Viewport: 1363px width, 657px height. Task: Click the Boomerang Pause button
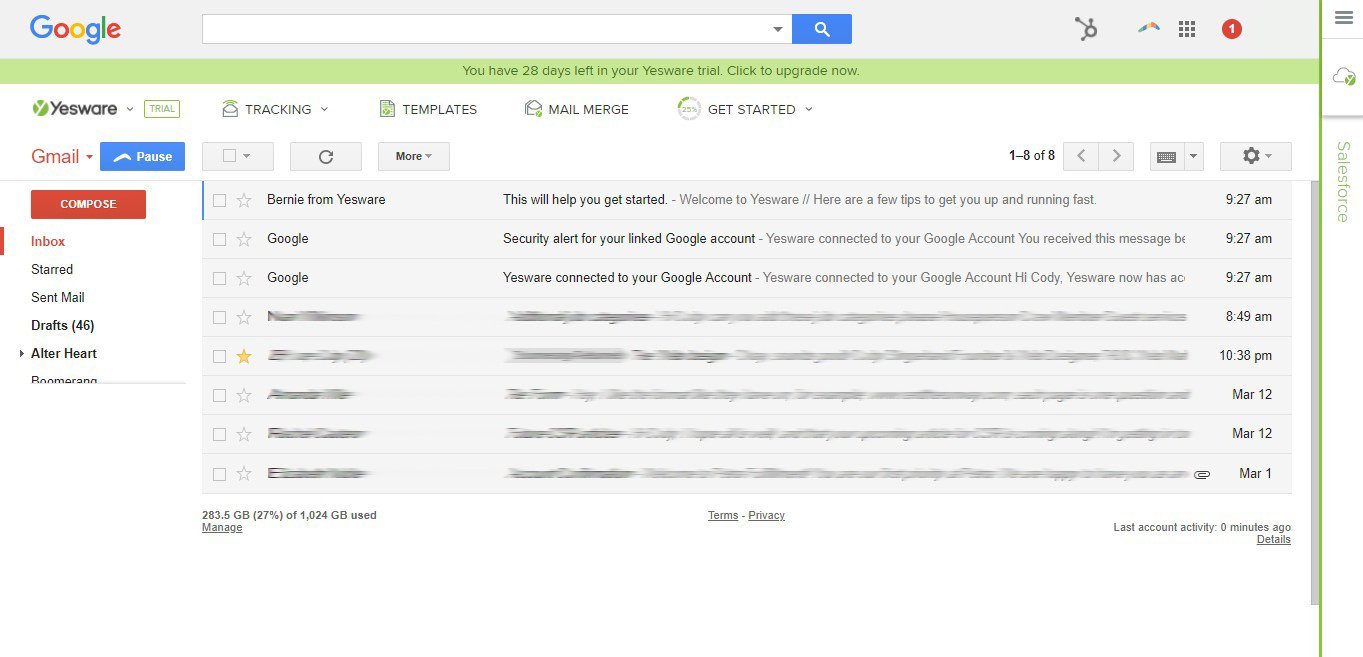tap(142, 157)
